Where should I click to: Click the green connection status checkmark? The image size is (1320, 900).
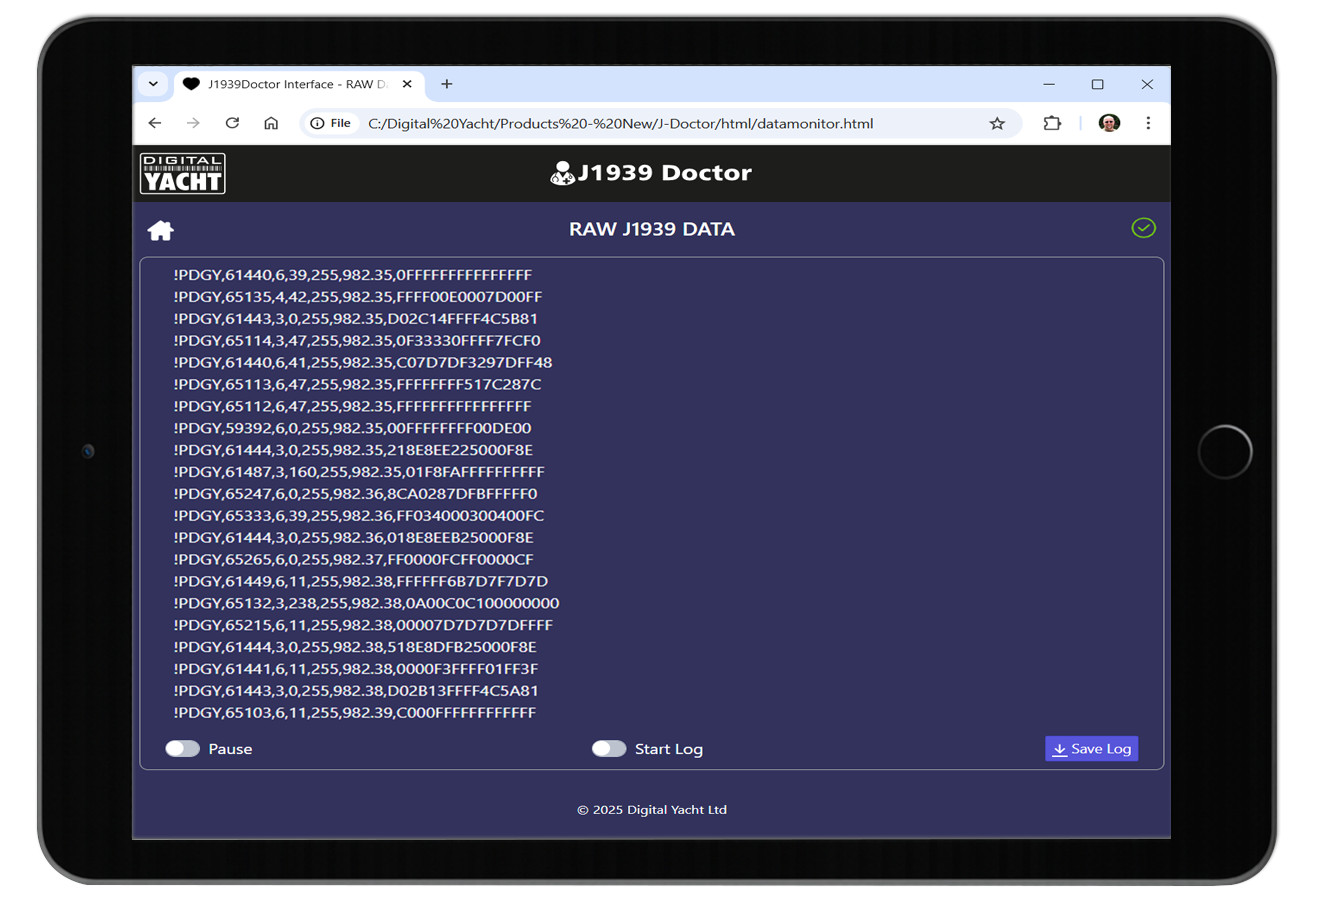click(1143, 228)
